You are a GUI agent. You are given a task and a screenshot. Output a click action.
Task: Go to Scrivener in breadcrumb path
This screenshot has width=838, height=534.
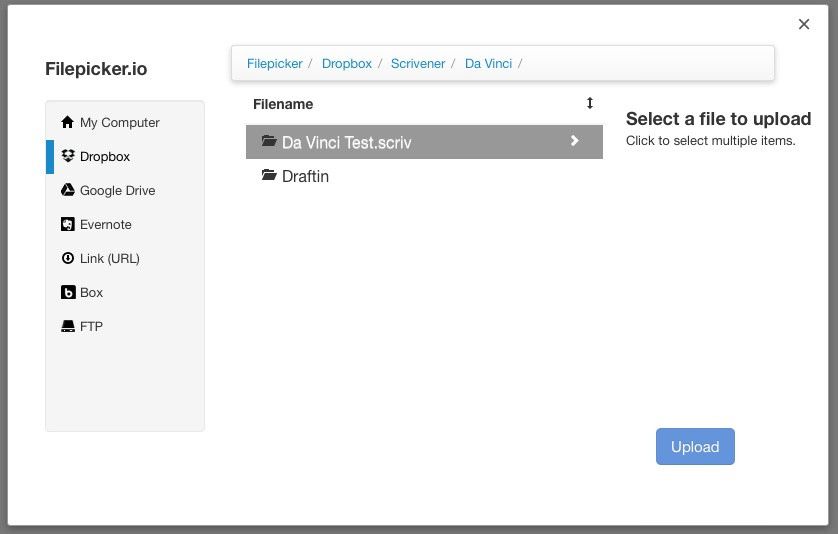[x=418, y=63]
